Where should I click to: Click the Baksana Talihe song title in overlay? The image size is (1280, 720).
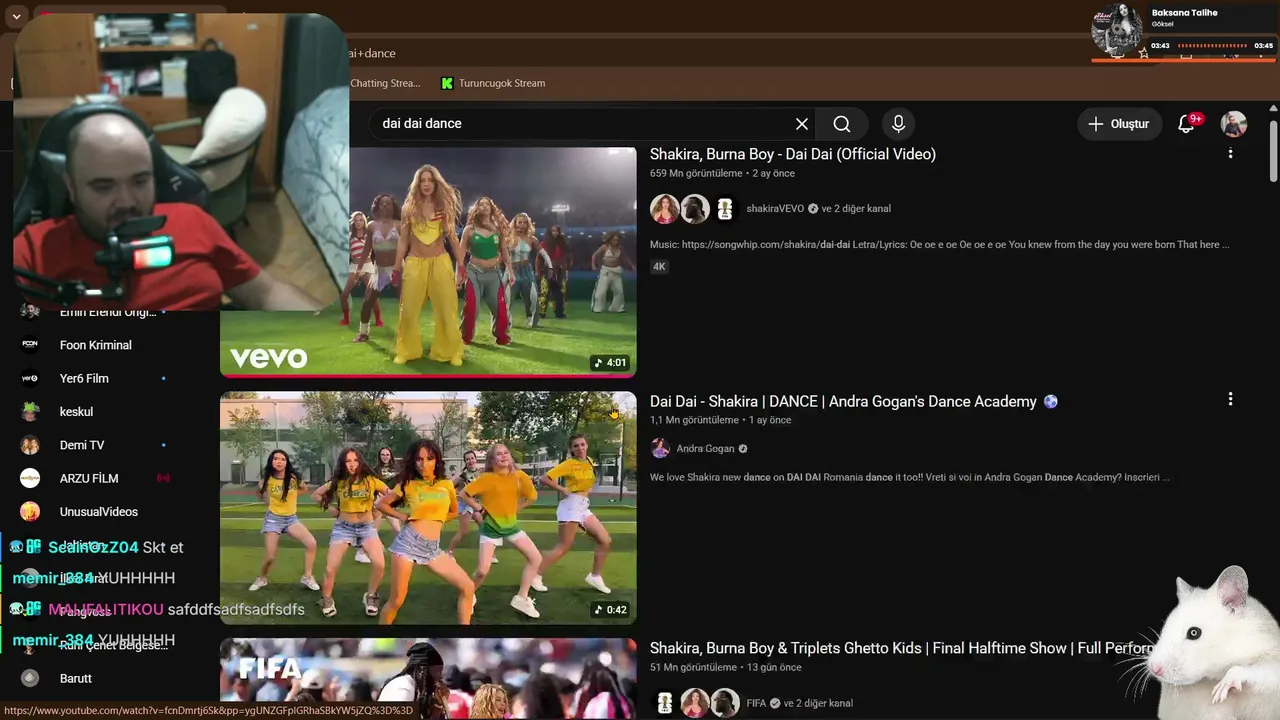point(1184,13)
